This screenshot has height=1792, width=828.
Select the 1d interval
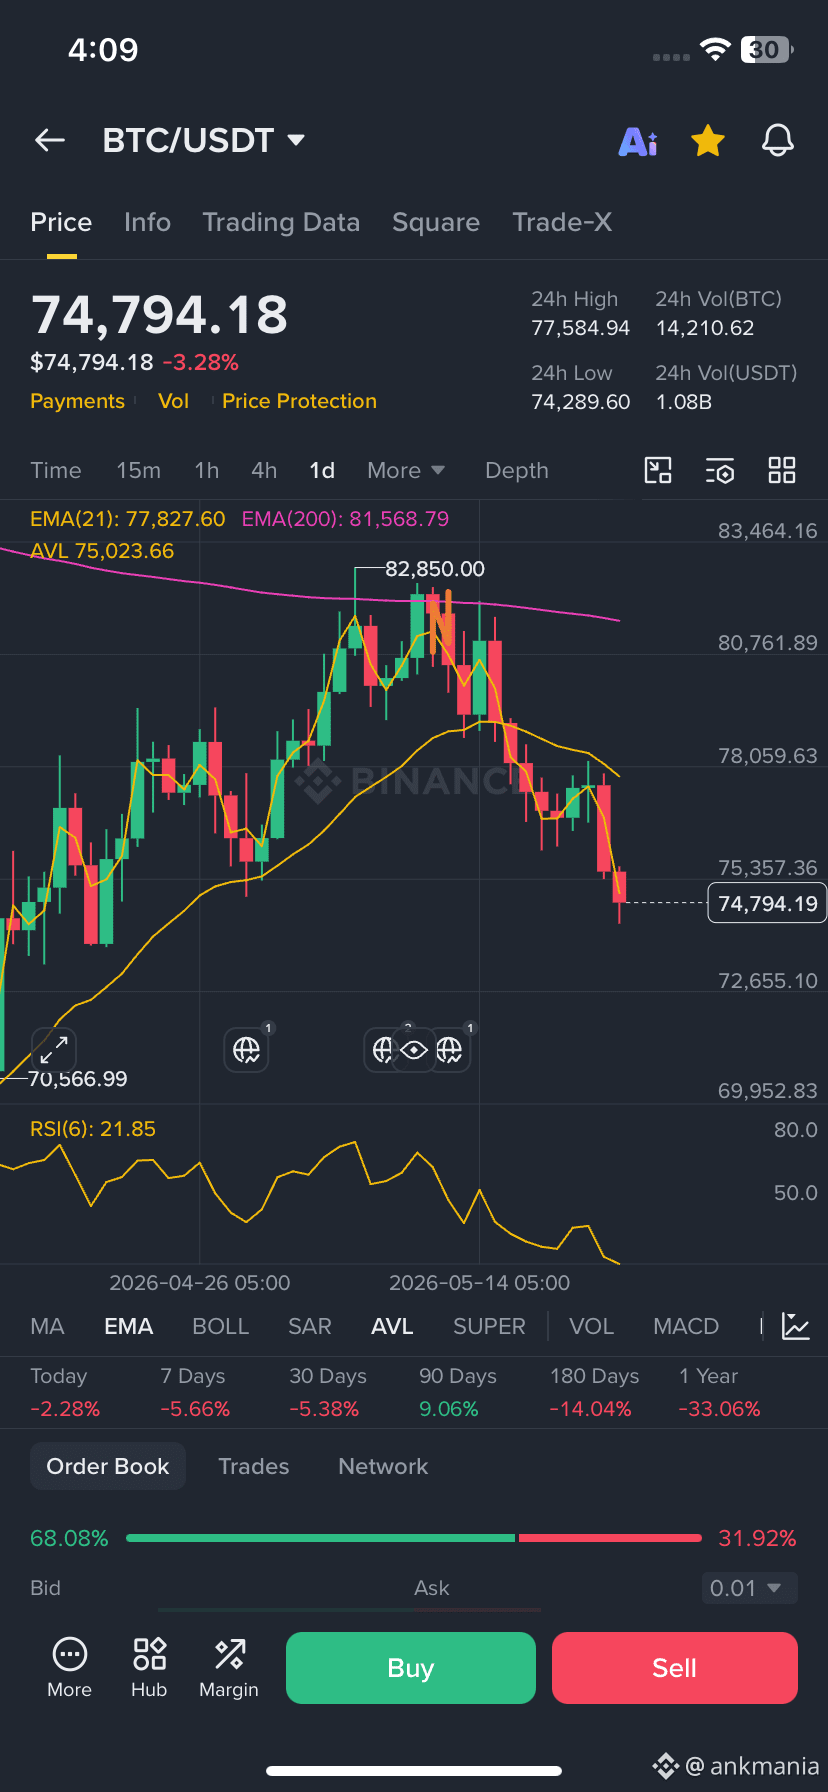322,470
